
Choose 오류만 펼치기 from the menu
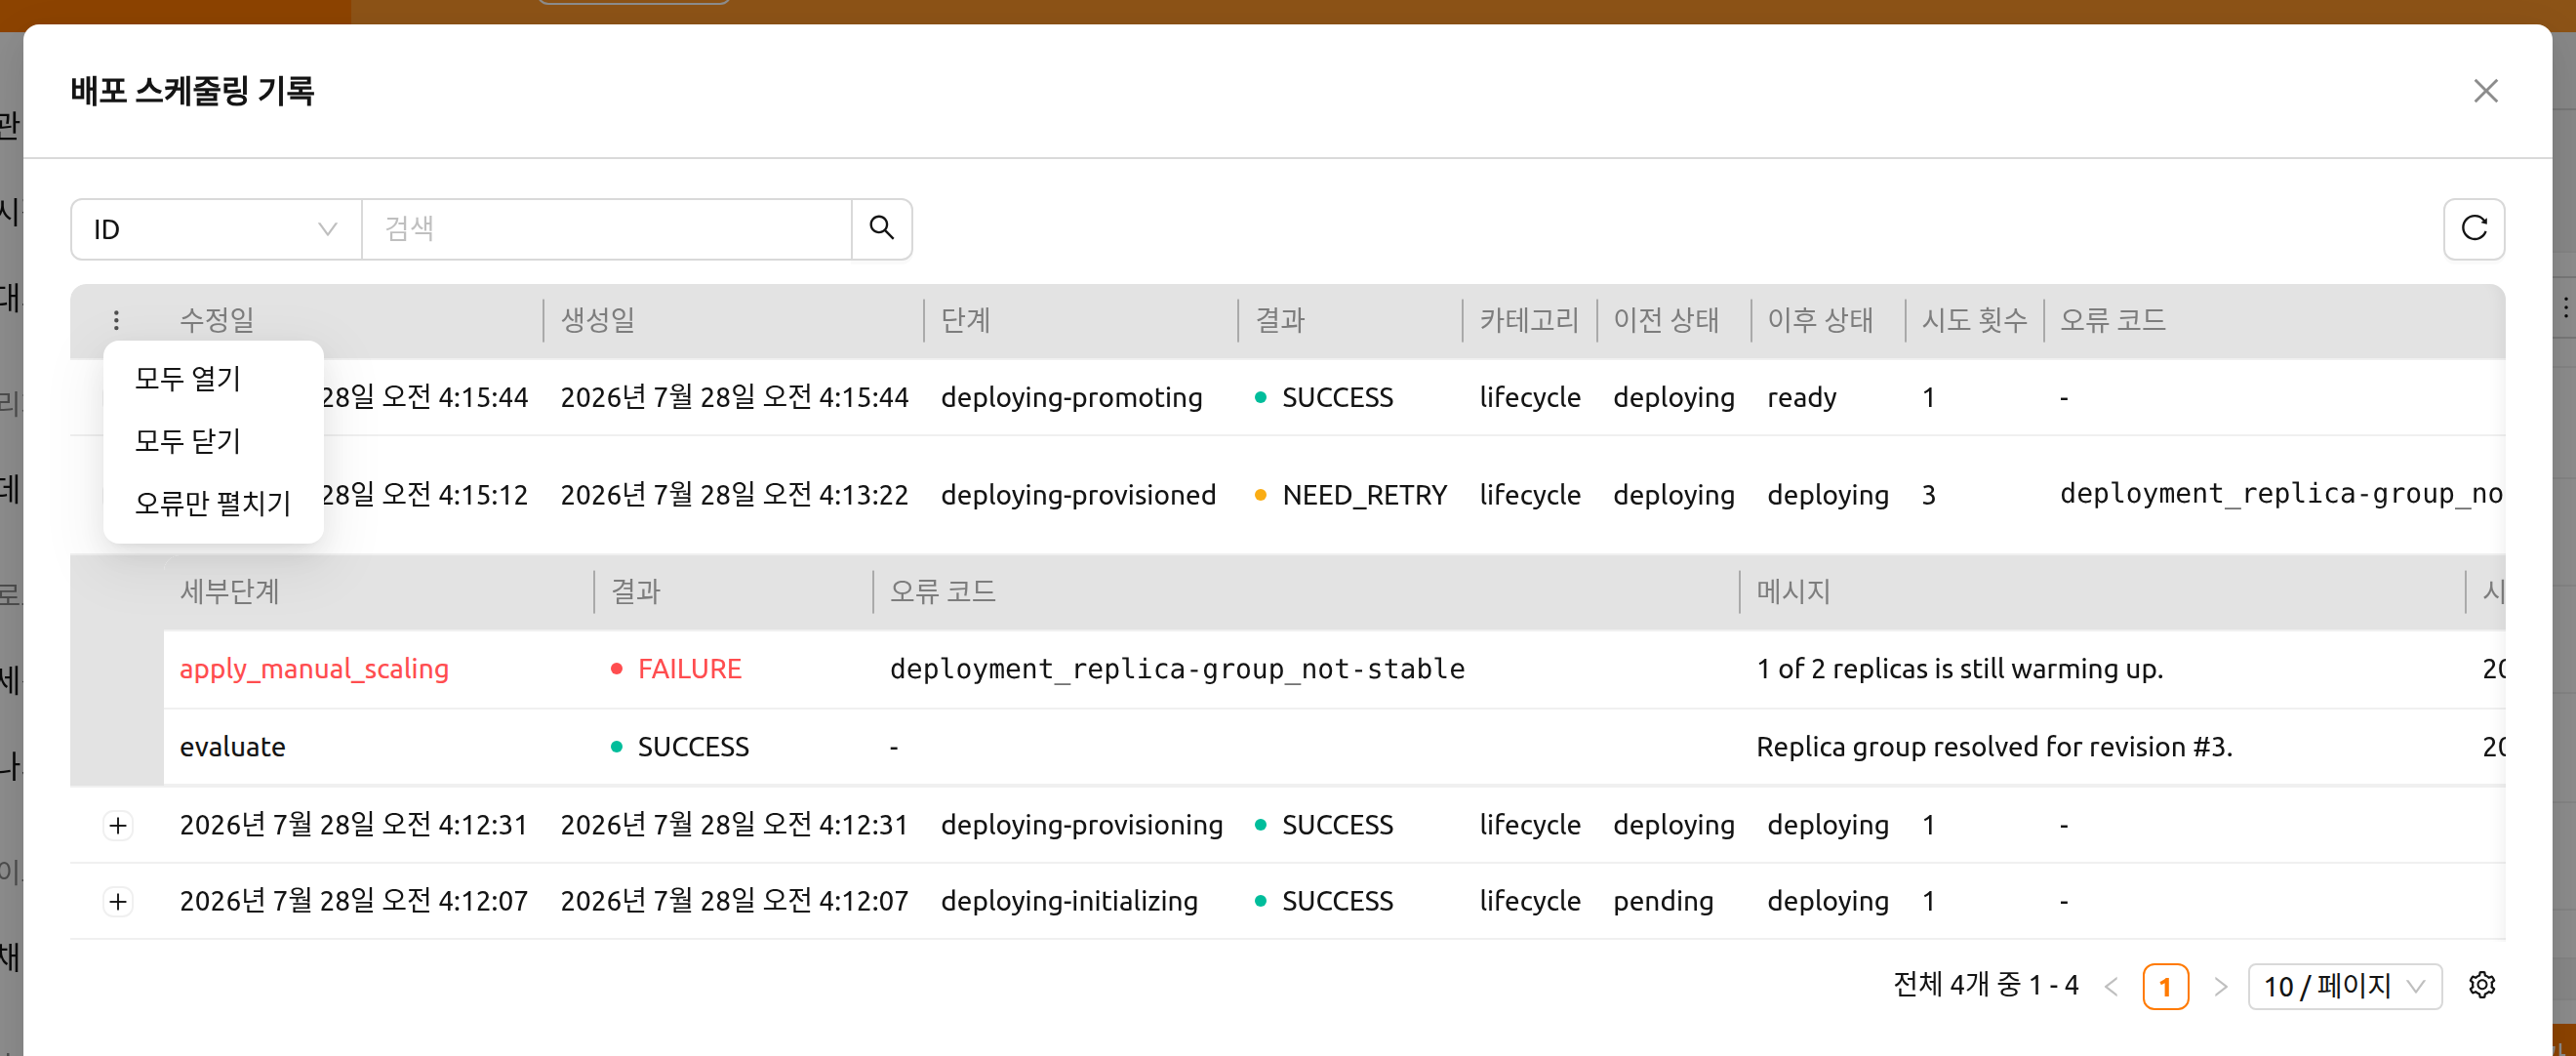(x=213, y=503)
